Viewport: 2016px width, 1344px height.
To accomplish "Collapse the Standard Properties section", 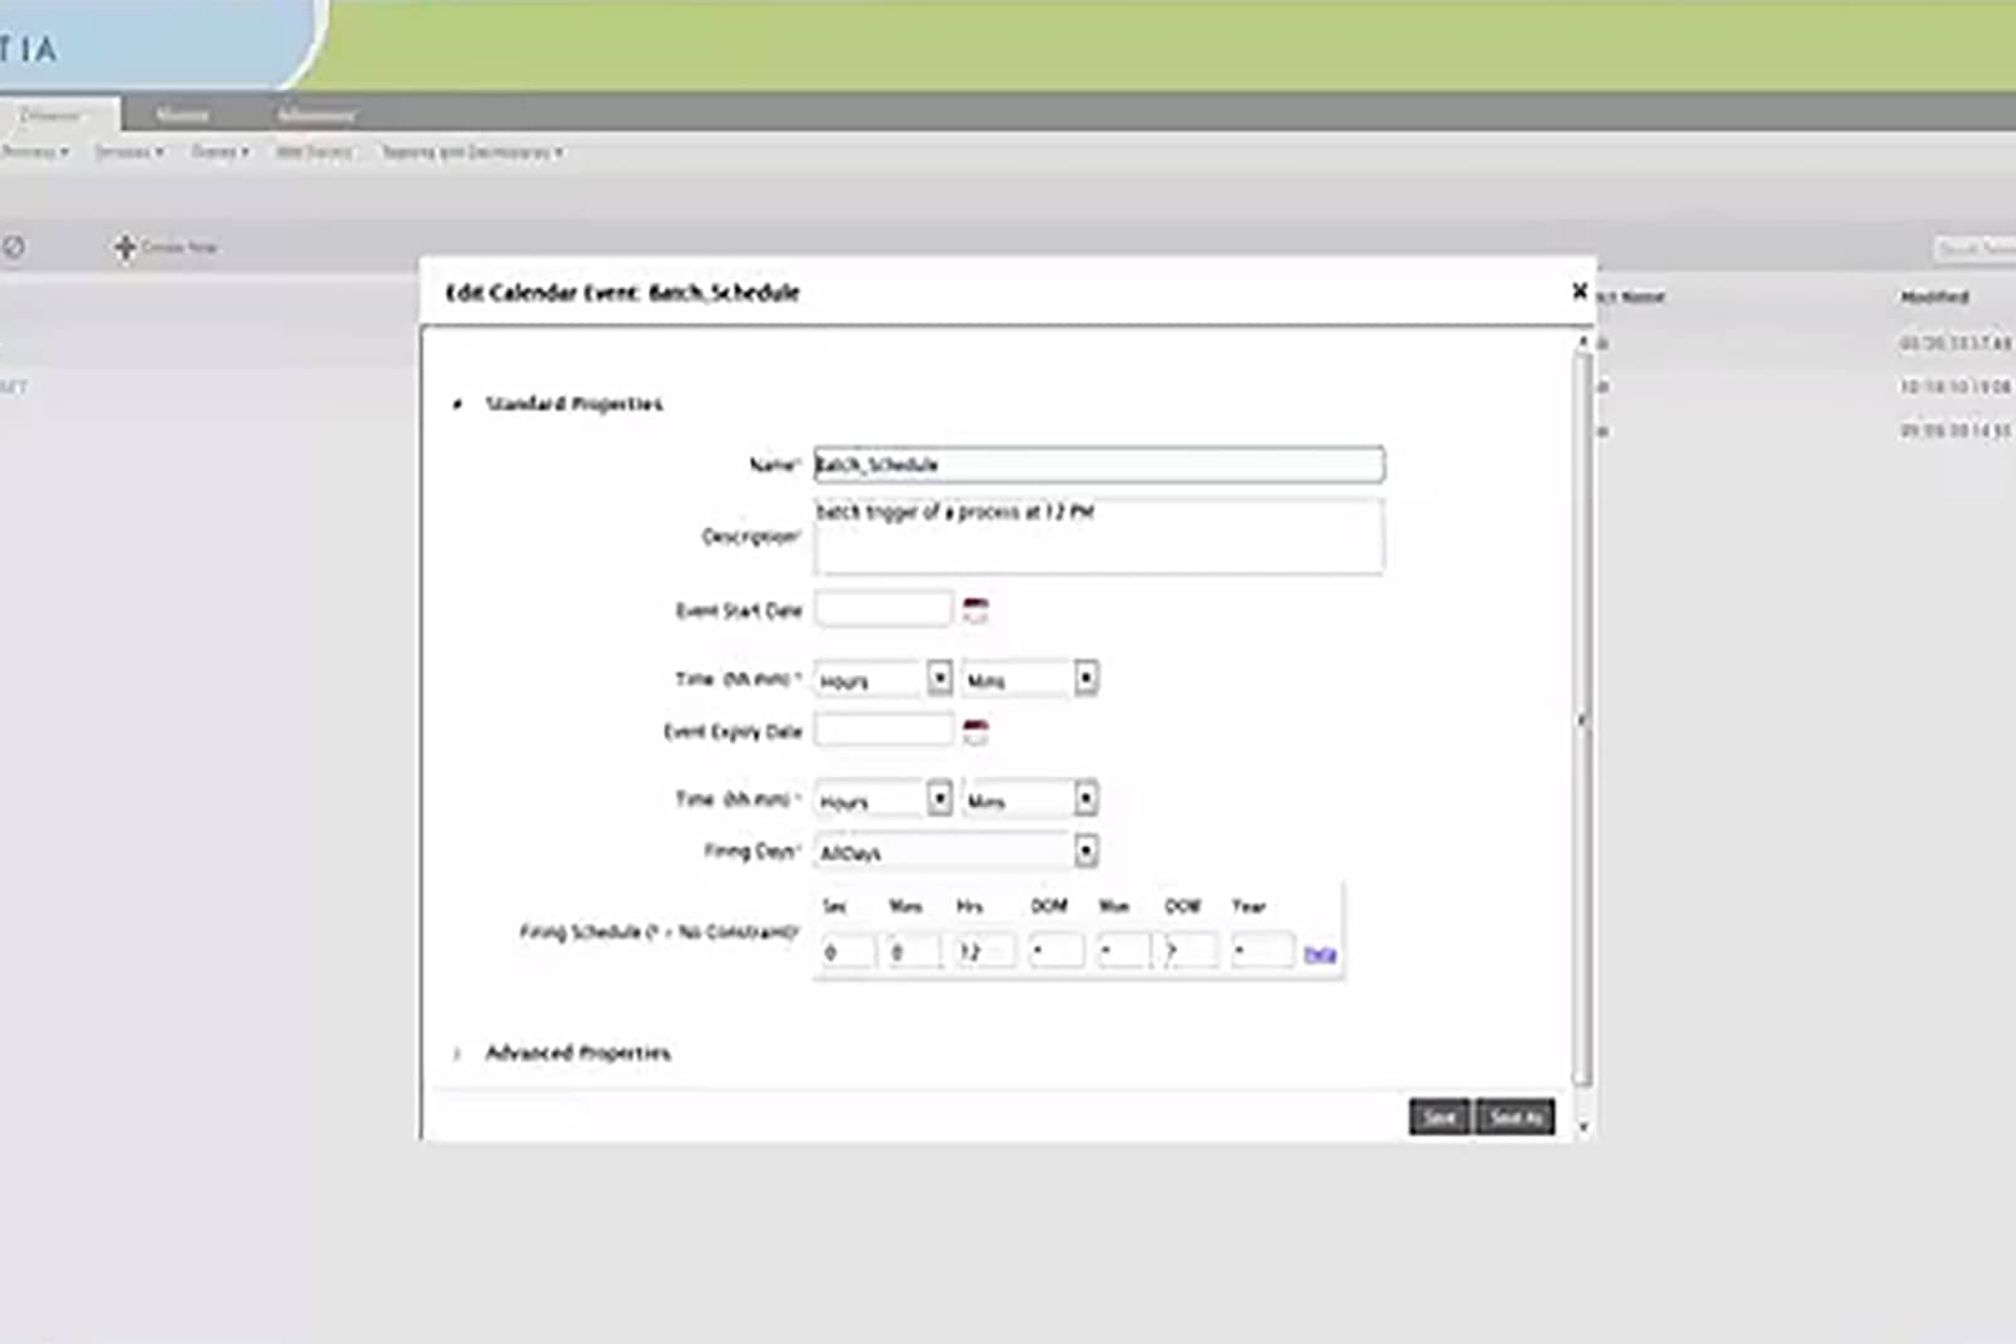I will (458, 404).
